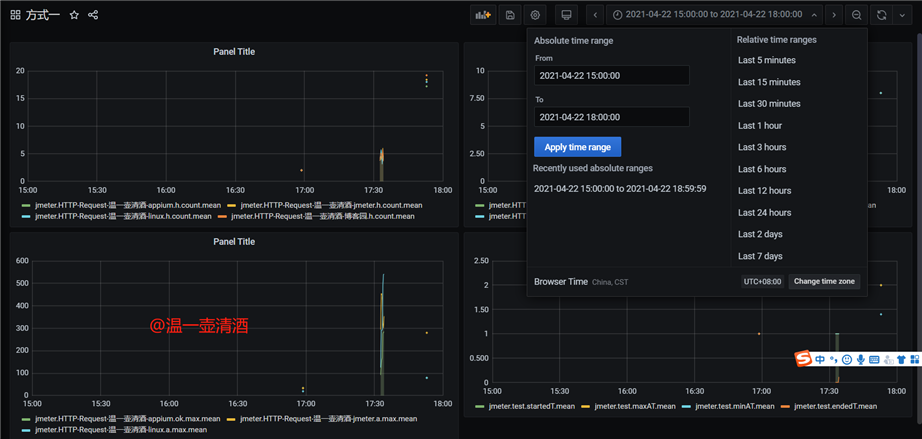This screenshot has width=922, height=439.
Task: Choose Last 2 days
Action: (760, 234)
